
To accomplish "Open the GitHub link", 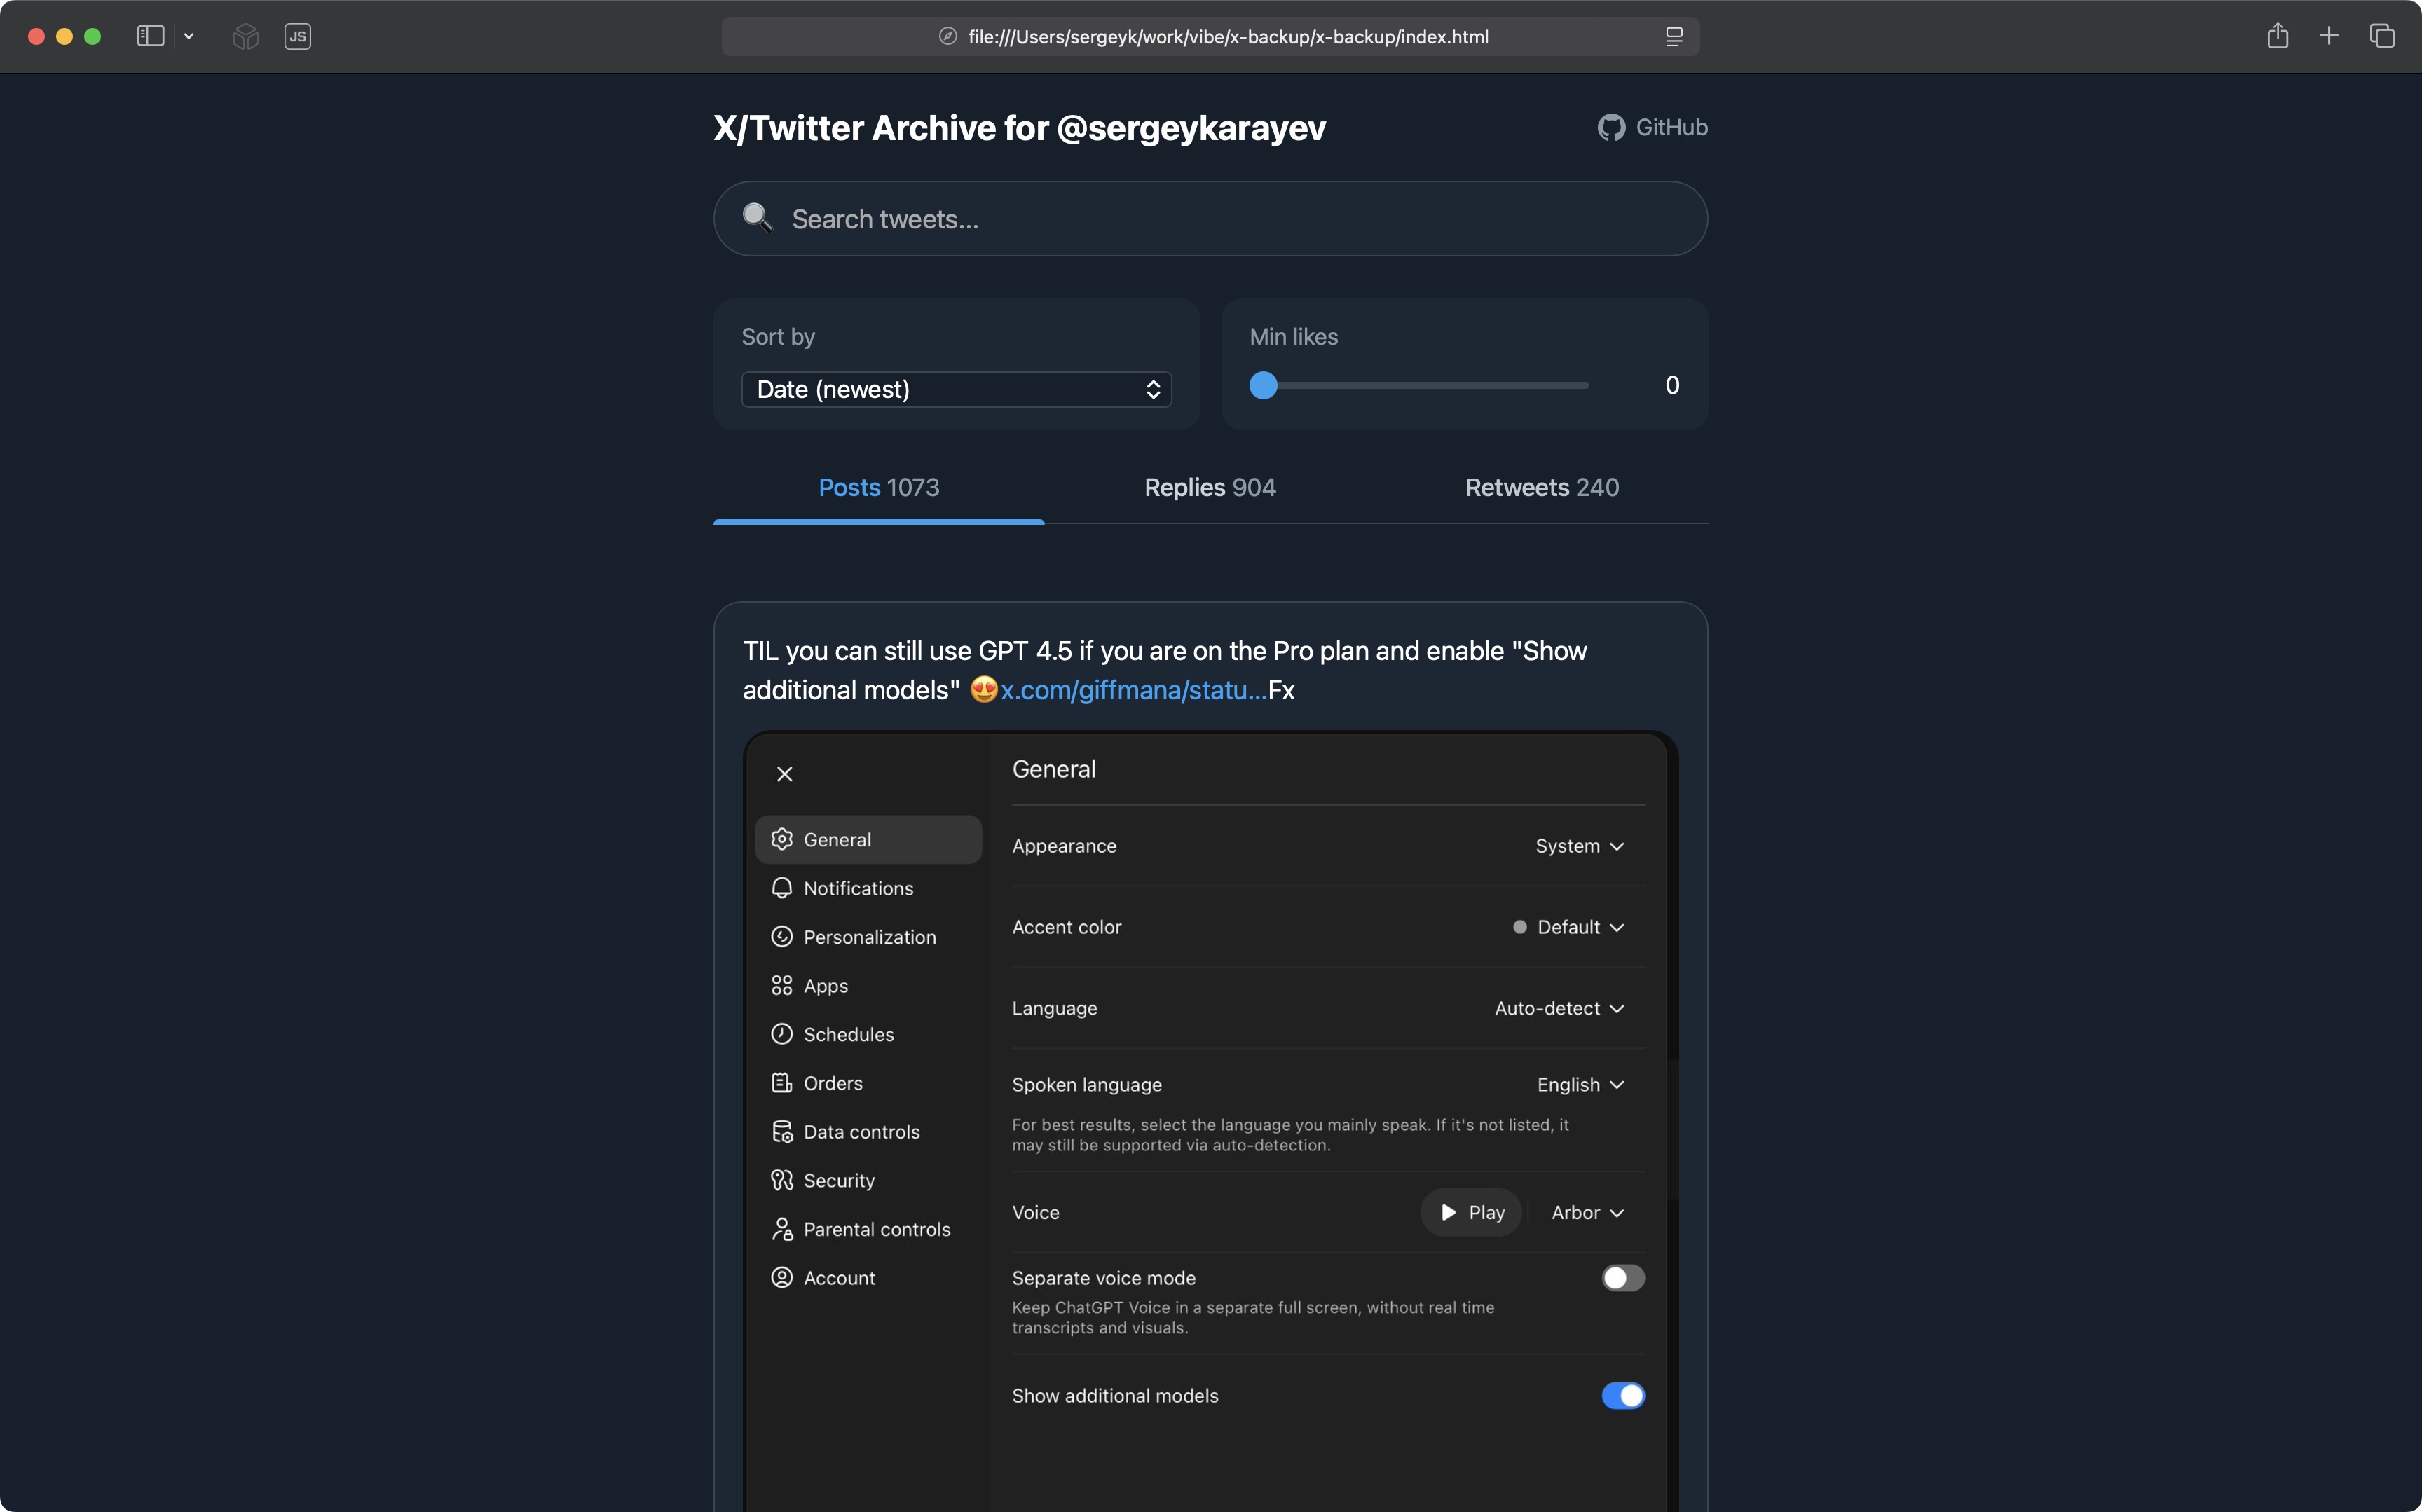I will pos(1653,127).
